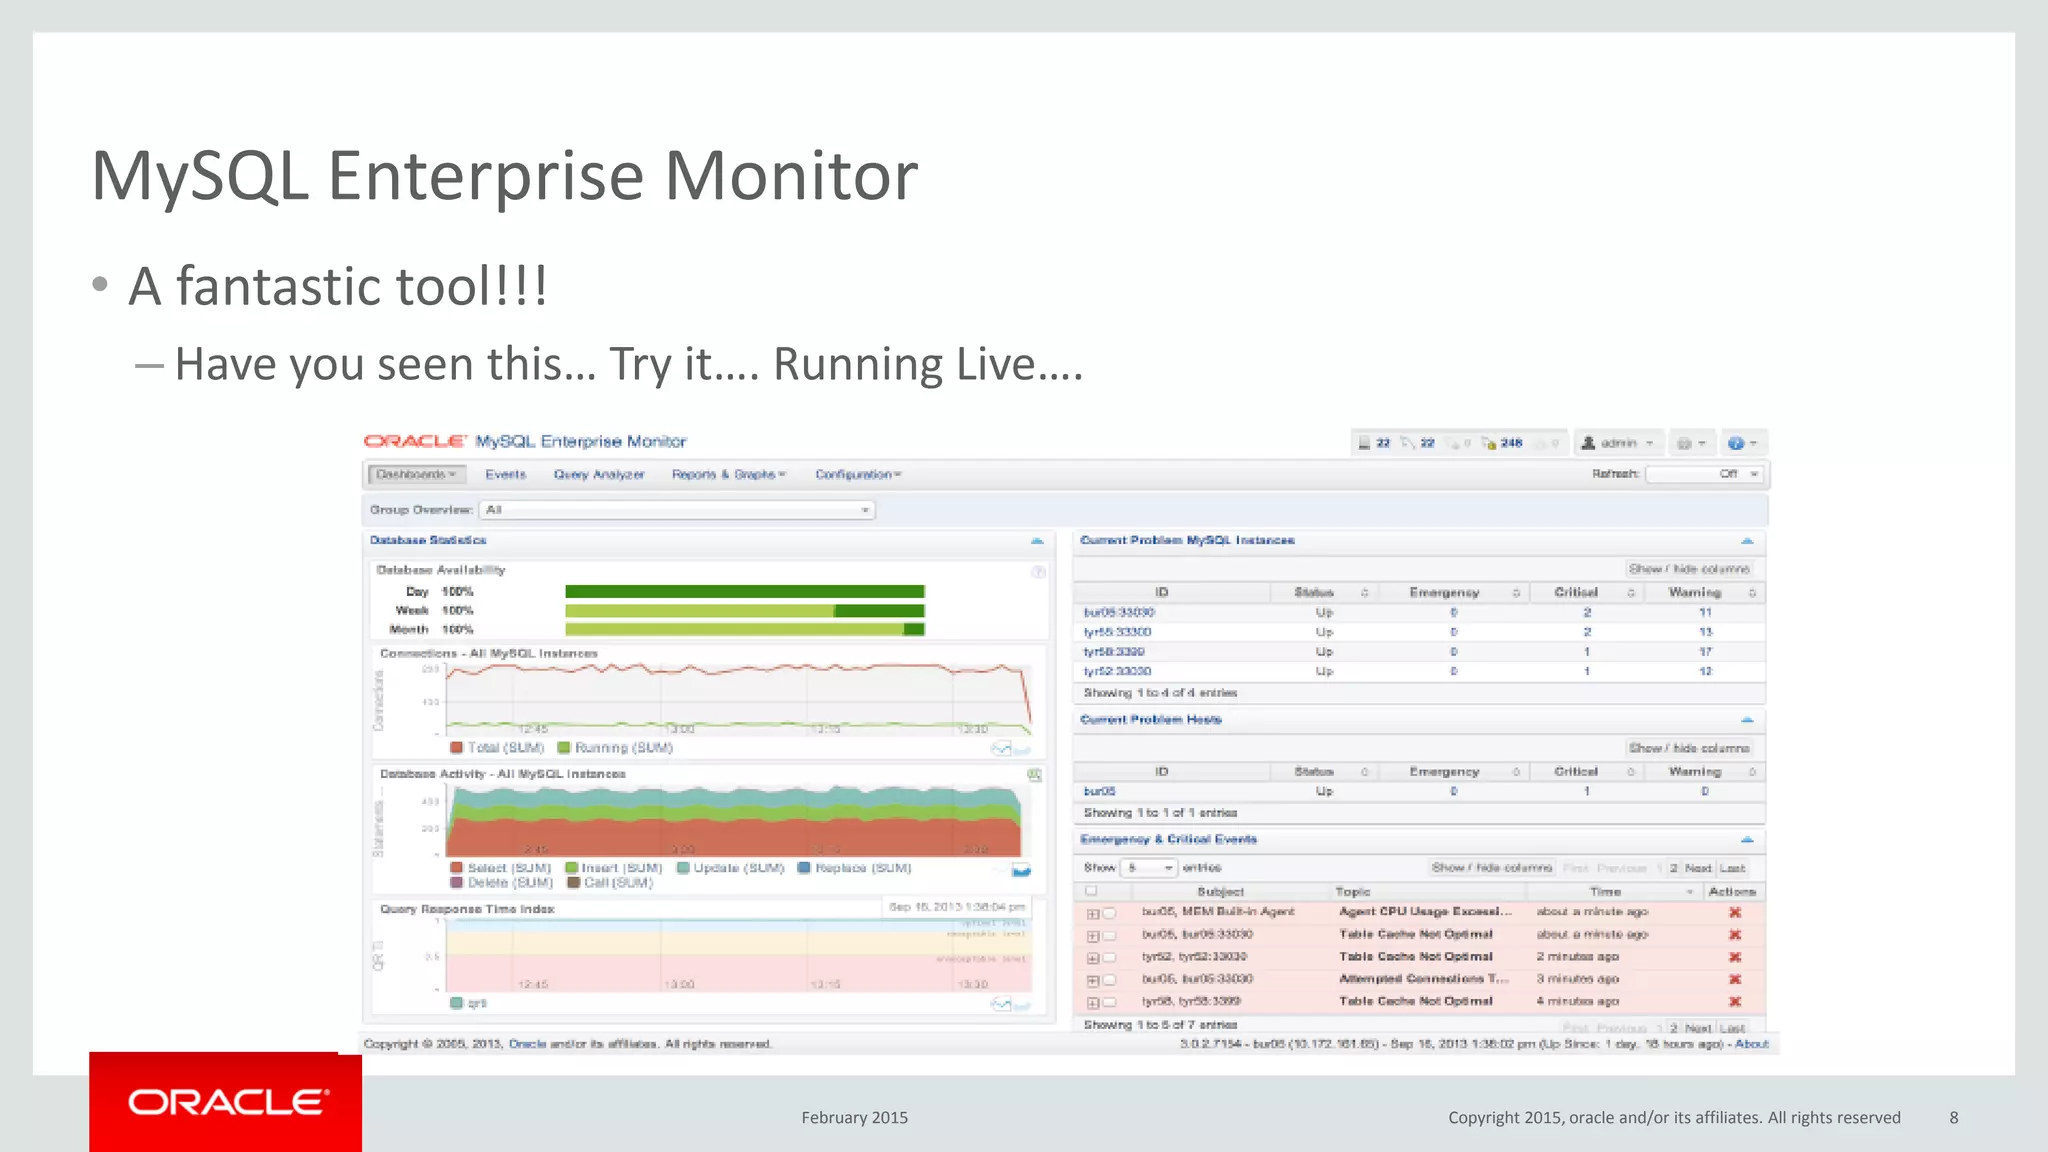Collapse Emergency & Critical Events panel
This screenshot has width=2048, height=1152.
coord(1747,840)
